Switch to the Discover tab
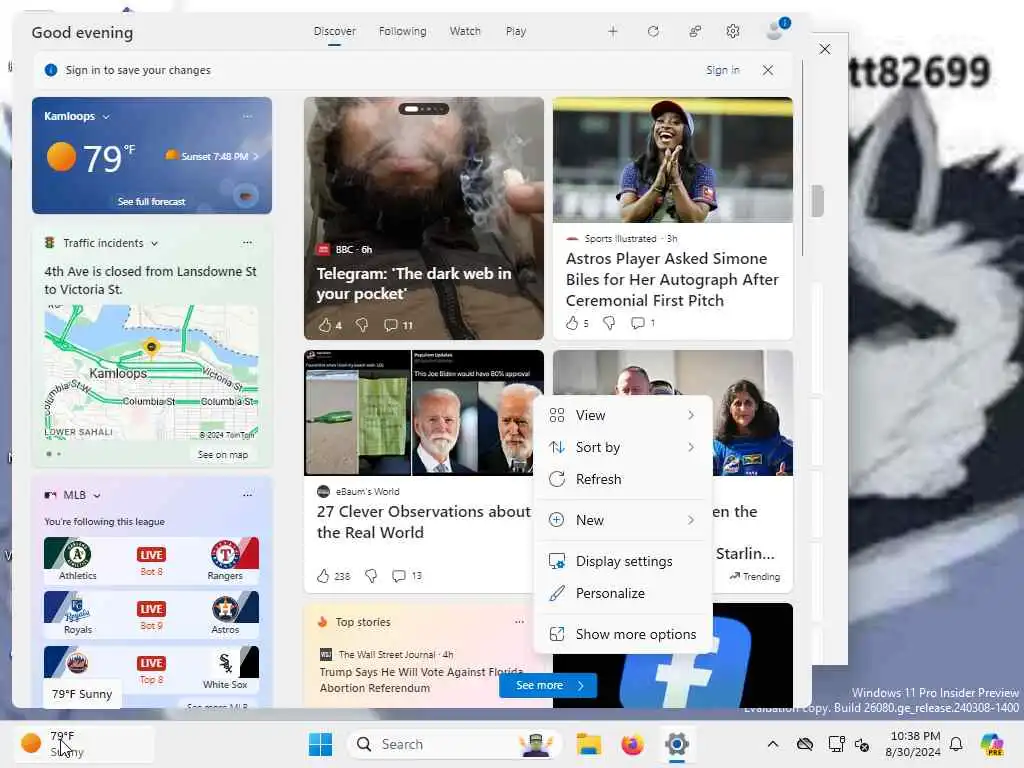The height and width of the screenshot is (768, 1024). coord(334,31)
